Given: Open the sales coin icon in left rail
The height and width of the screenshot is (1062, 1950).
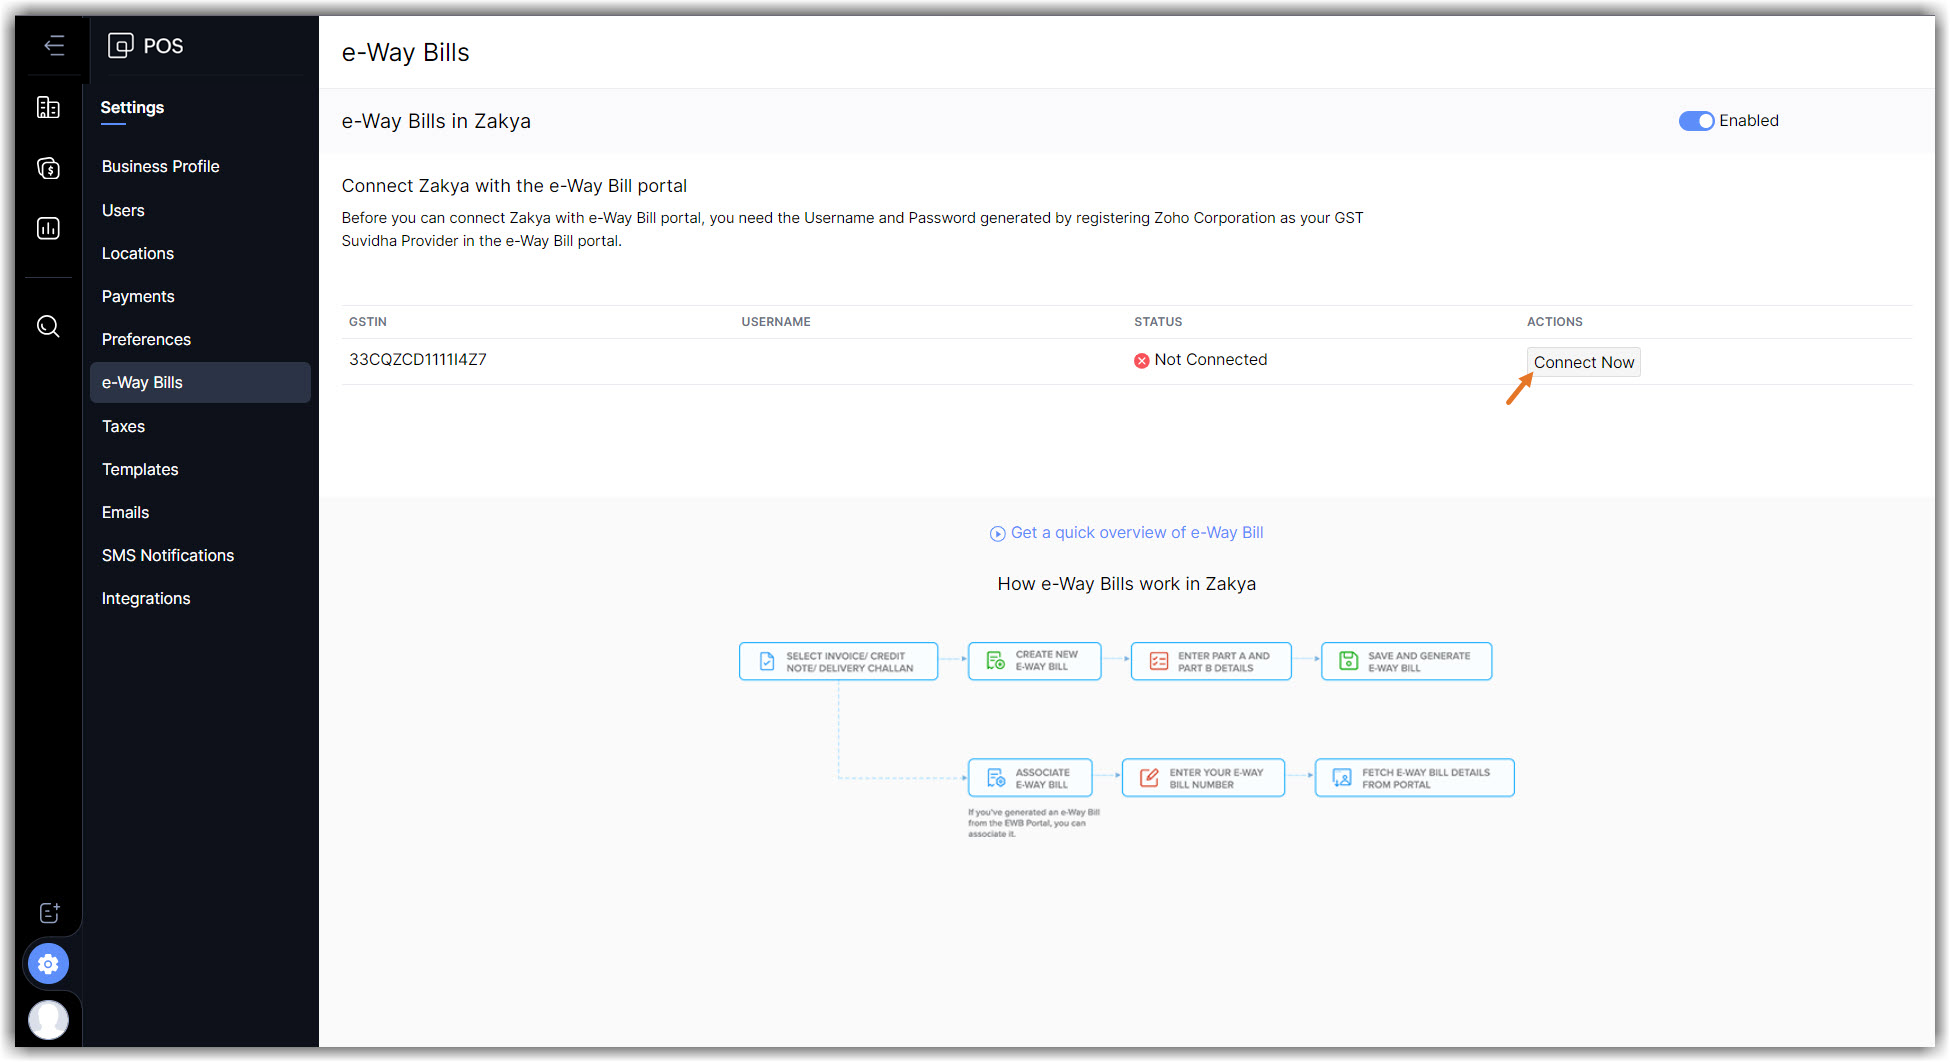Looking at the screenshot, I should coord(48,168).
